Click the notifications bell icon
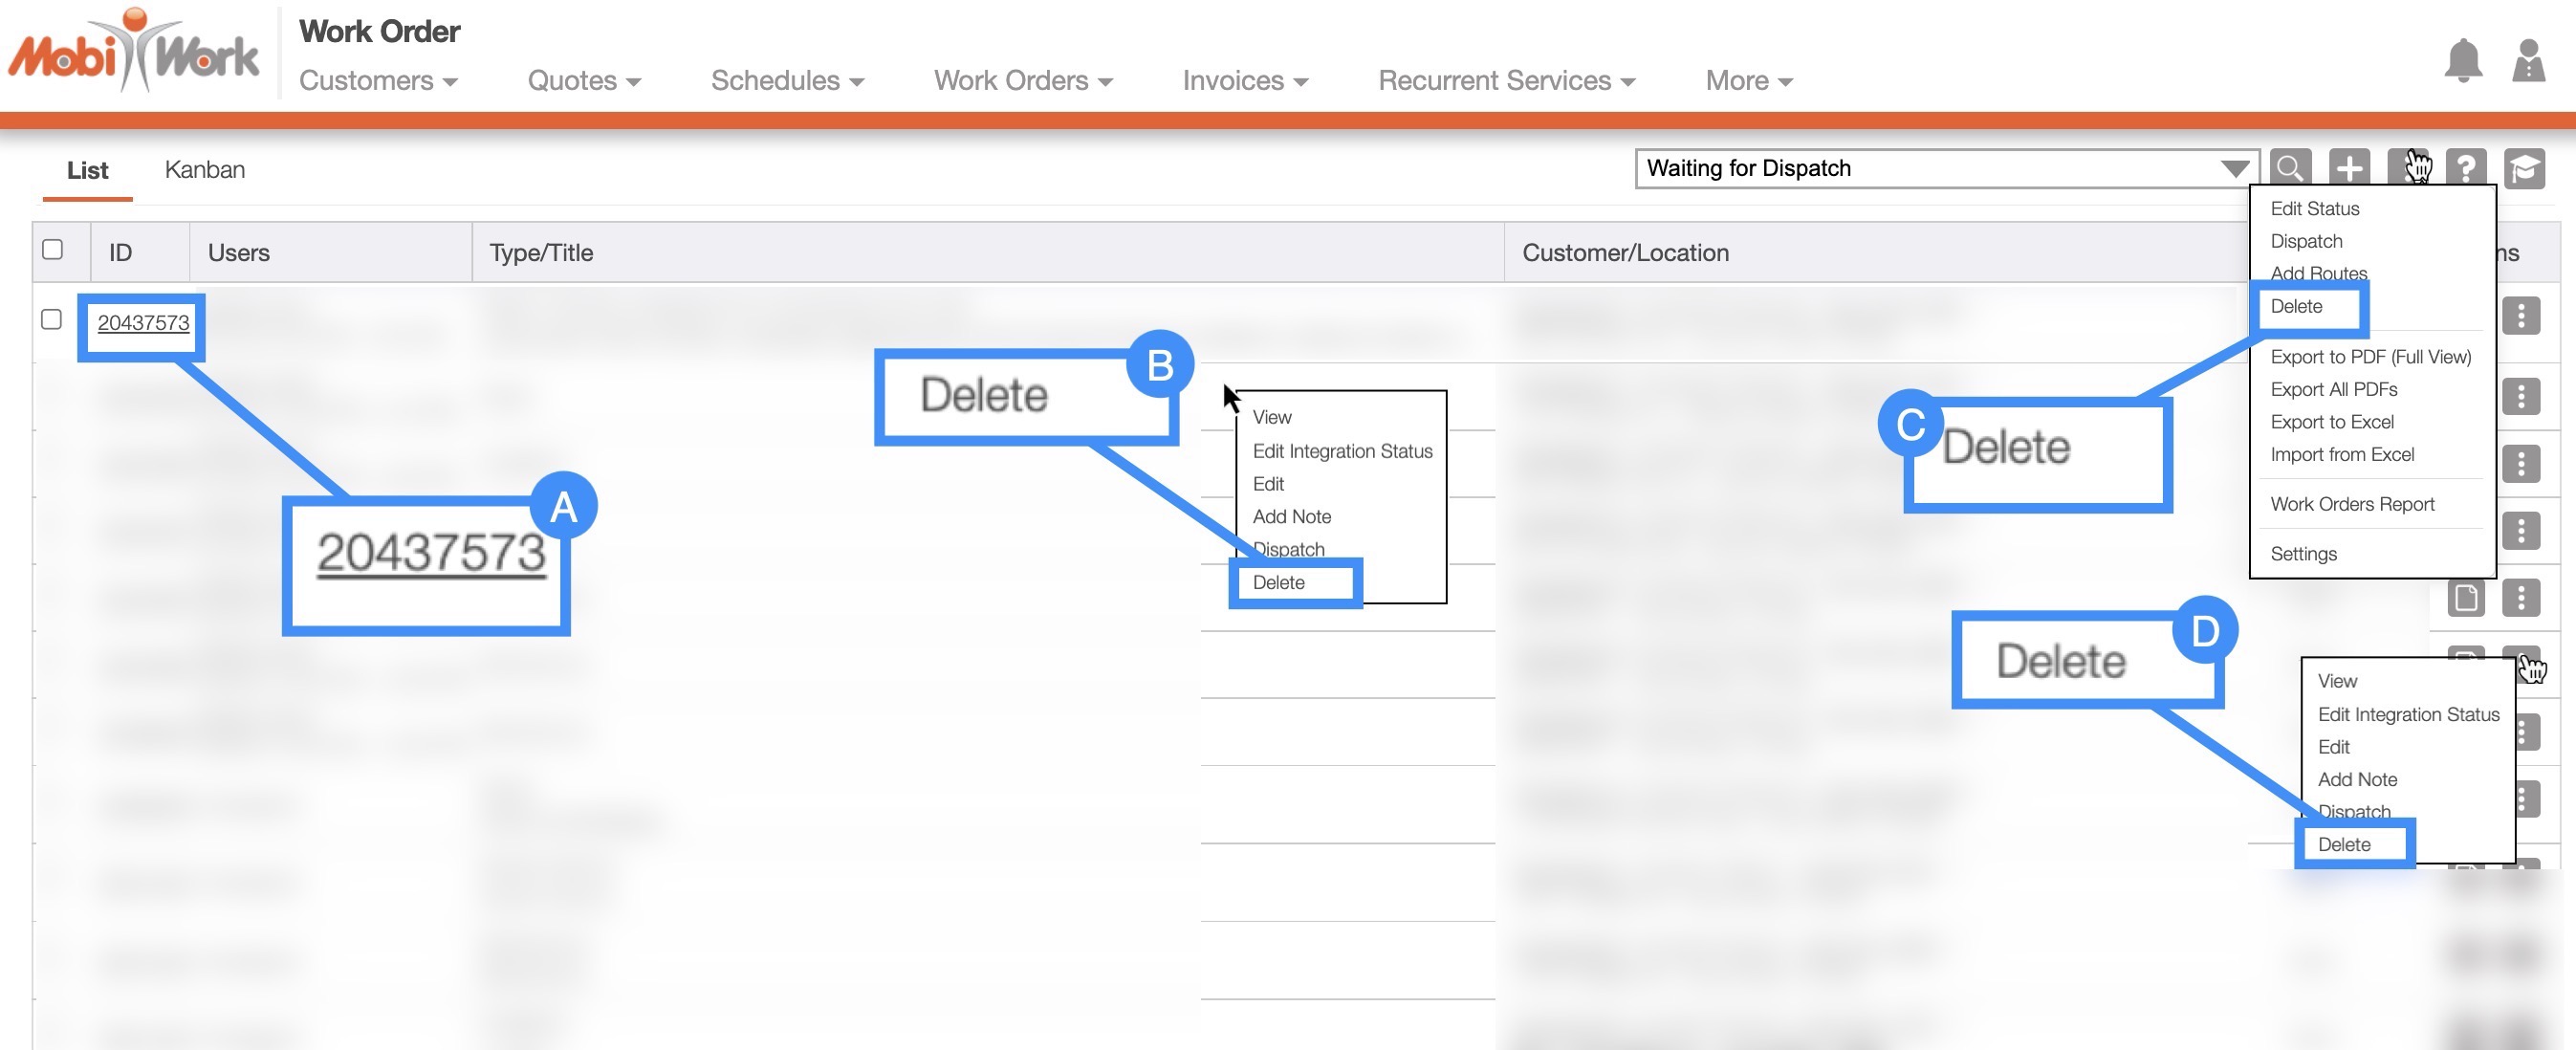The image size is (2576, 1050). [x=2462, y=62]
